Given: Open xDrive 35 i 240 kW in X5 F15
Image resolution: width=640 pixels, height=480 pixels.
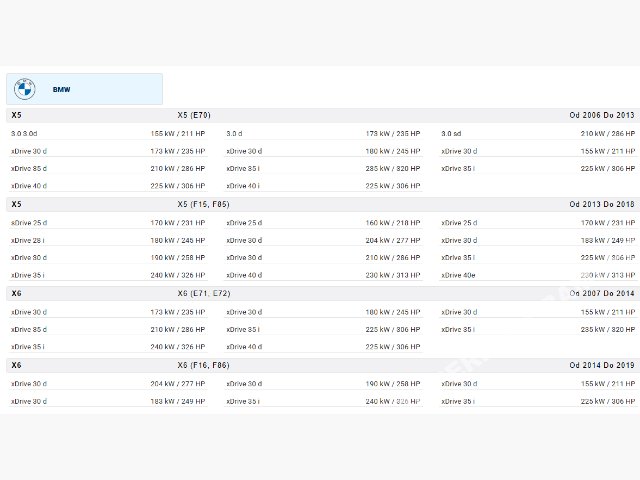Looking at the screenshot, I should coord(28,276).
